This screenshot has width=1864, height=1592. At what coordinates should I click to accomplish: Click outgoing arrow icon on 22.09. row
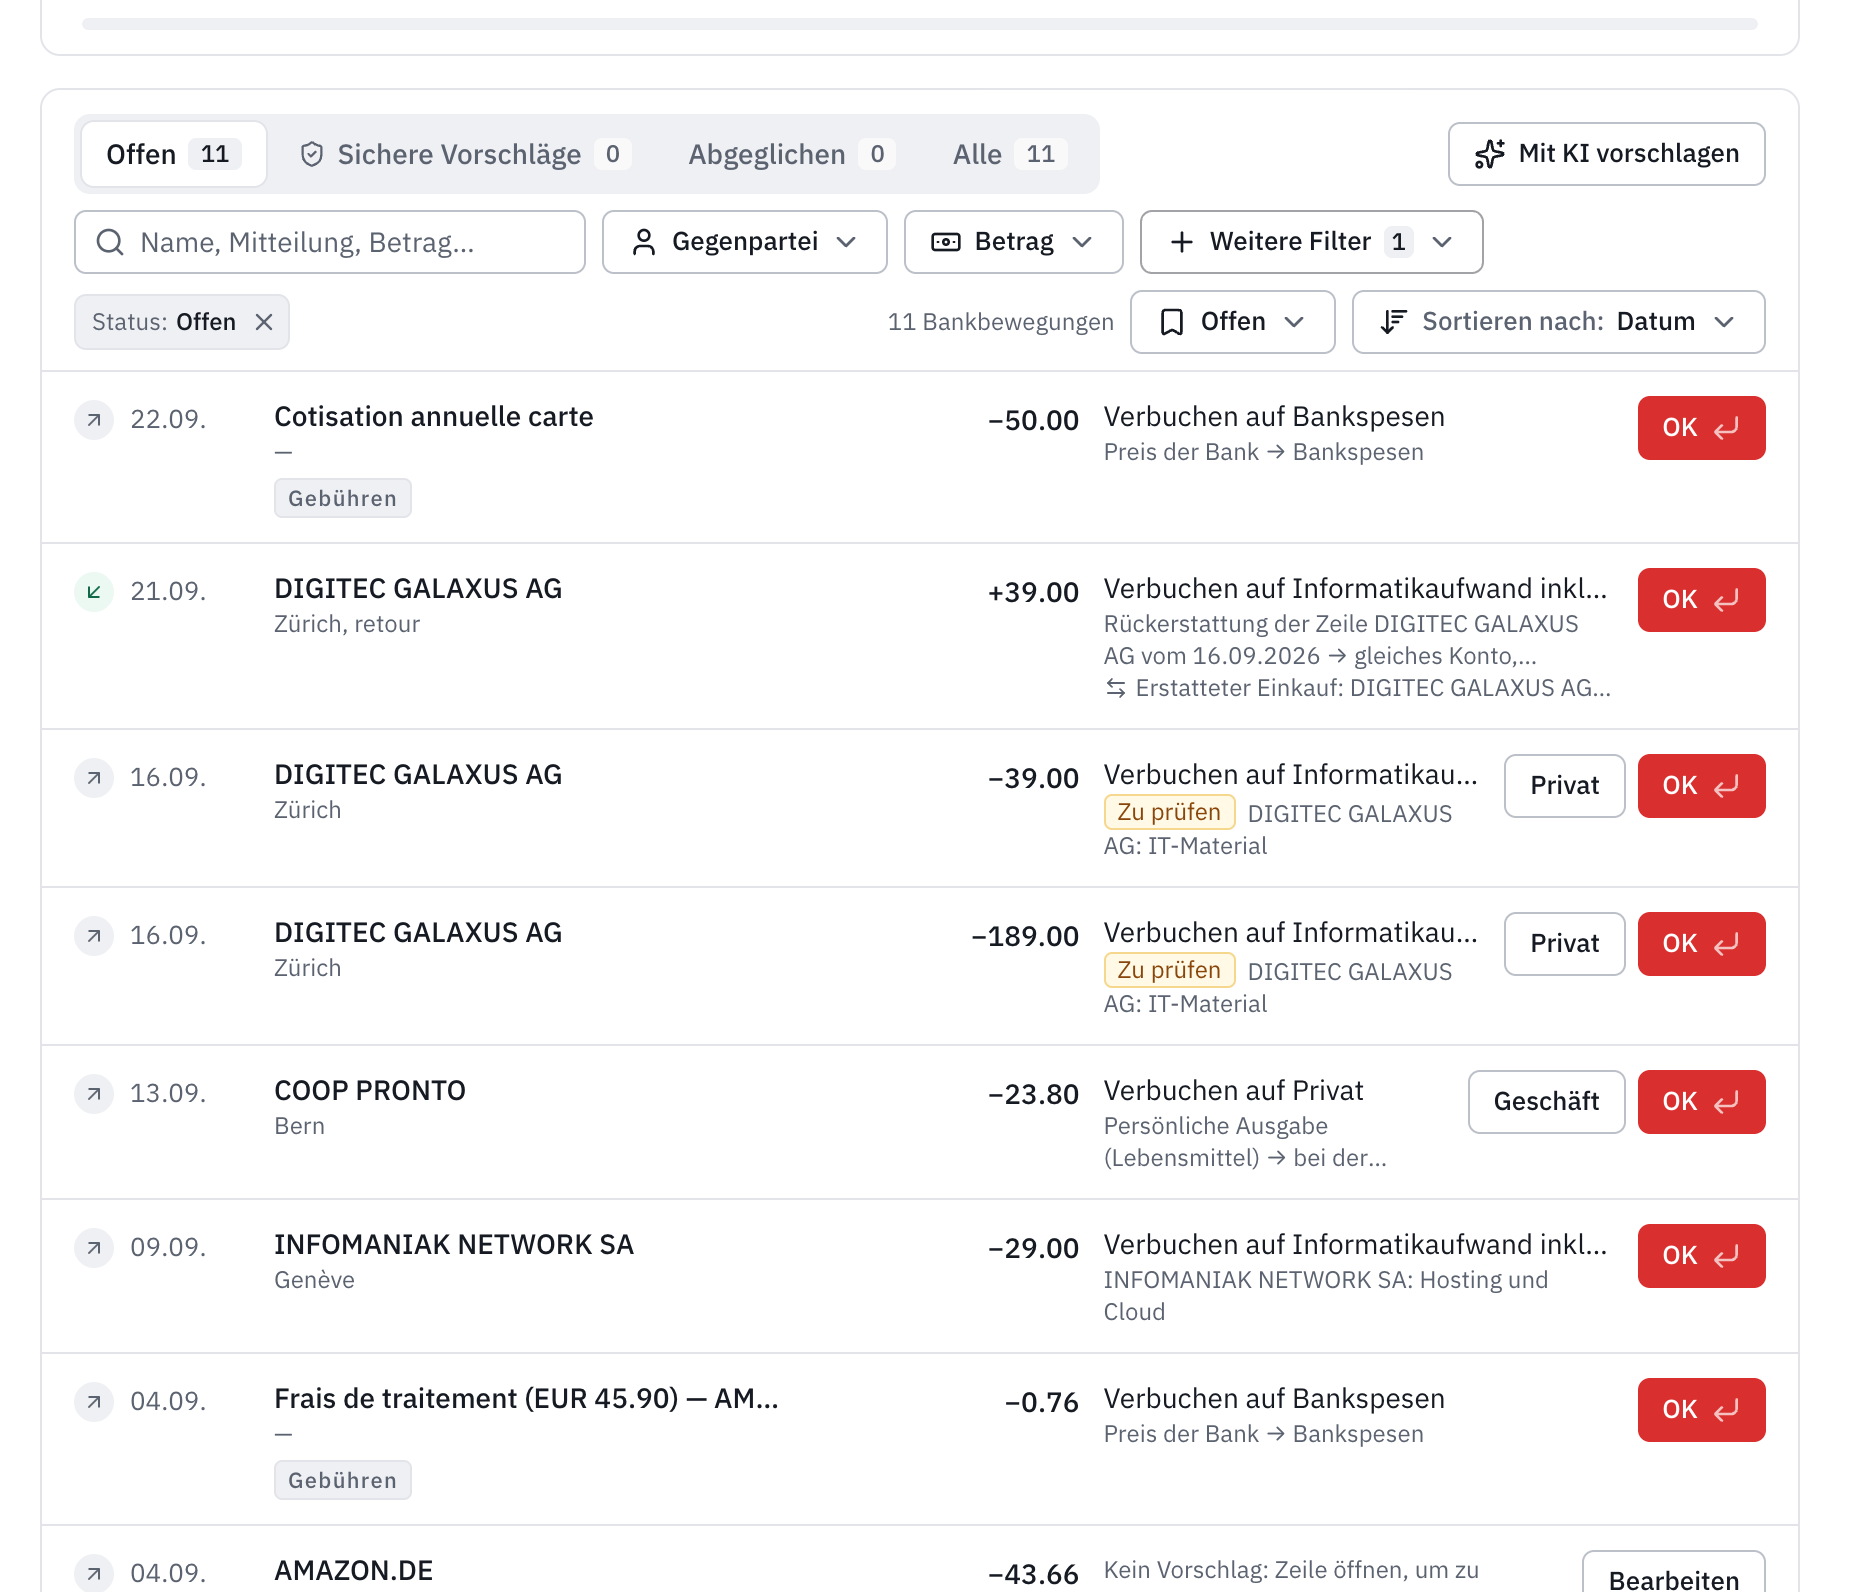[94, 420]
